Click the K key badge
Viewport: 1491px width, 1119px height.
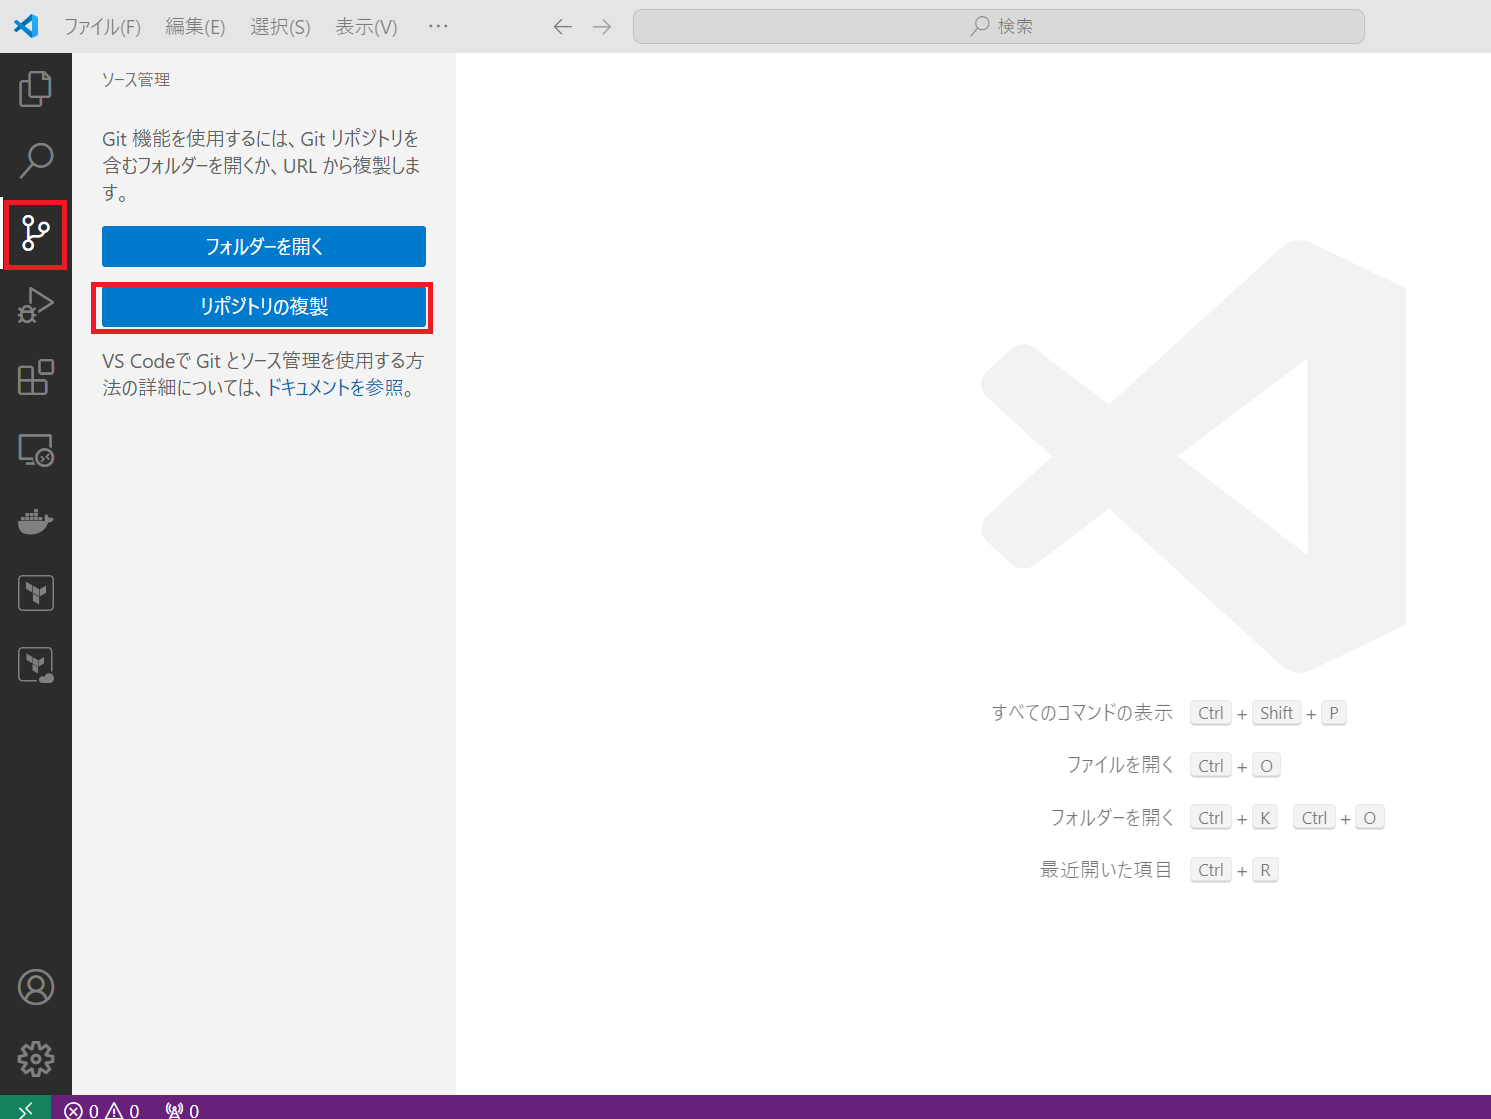1265,818
